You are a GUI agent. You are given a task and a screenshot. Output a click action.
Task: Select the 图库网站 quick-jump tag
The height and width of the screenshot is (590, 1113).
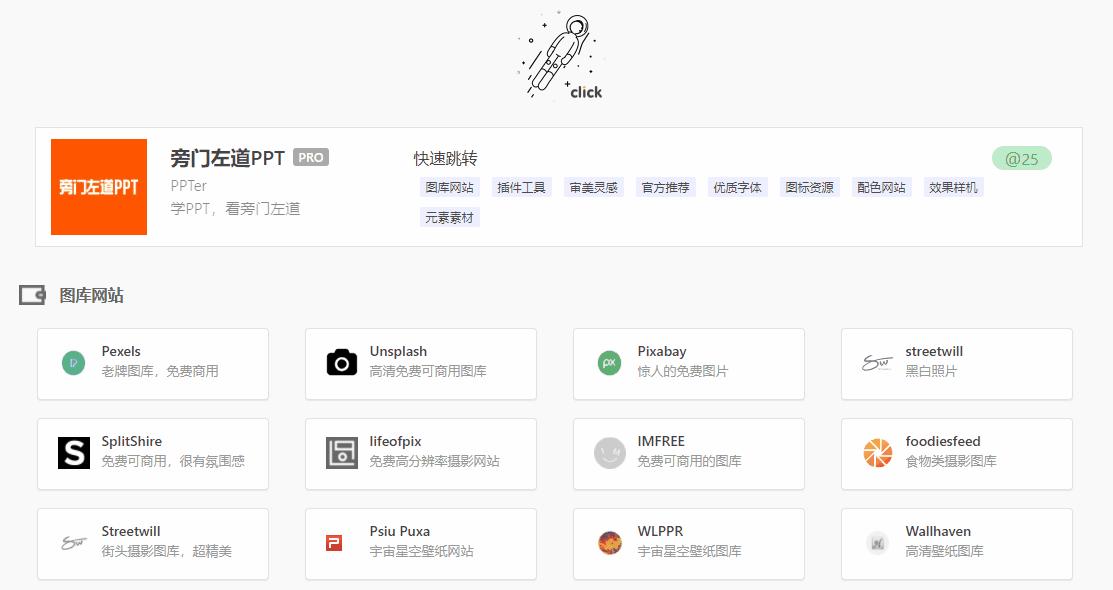pos(451,187)
